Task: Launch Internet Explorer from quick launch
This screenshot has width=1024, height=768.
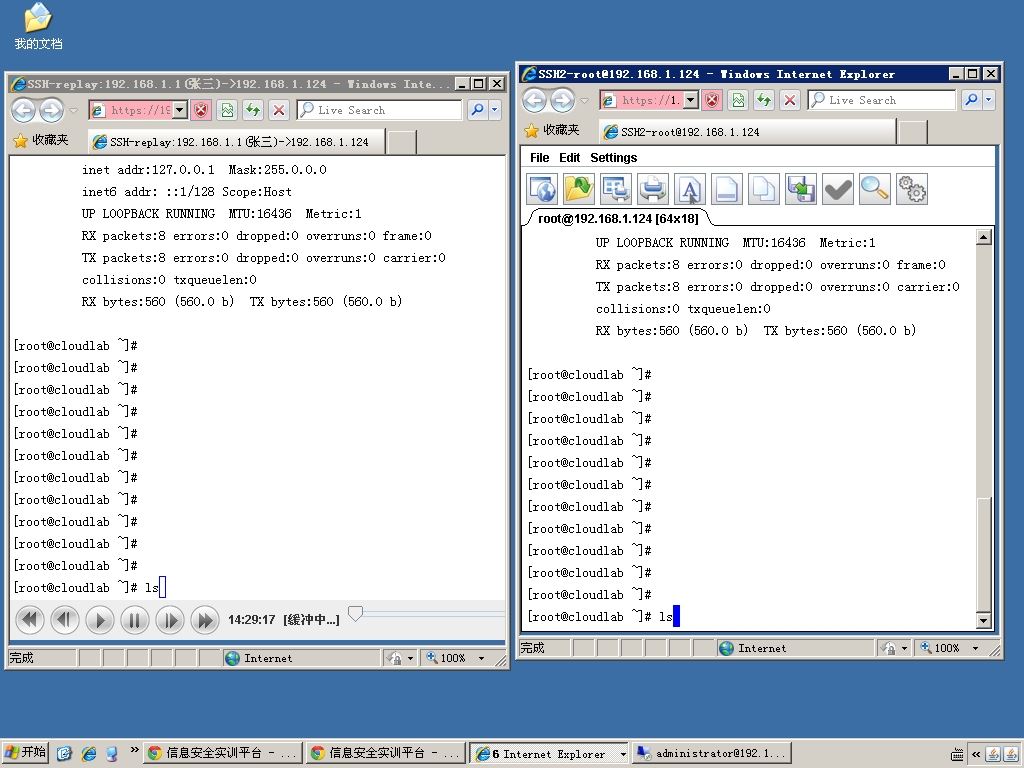Action: (88, 753)
